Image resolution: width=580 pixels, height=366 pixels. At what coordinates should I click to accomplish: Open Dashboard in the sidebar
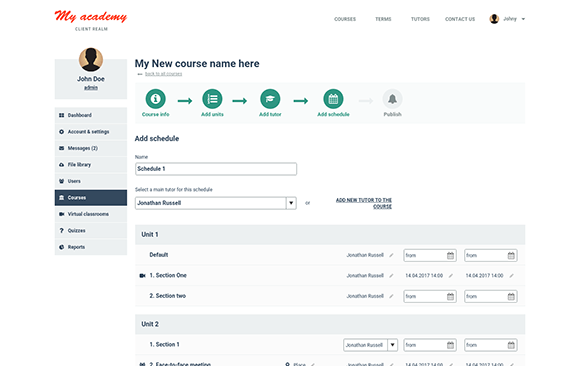tap(91, 115)
